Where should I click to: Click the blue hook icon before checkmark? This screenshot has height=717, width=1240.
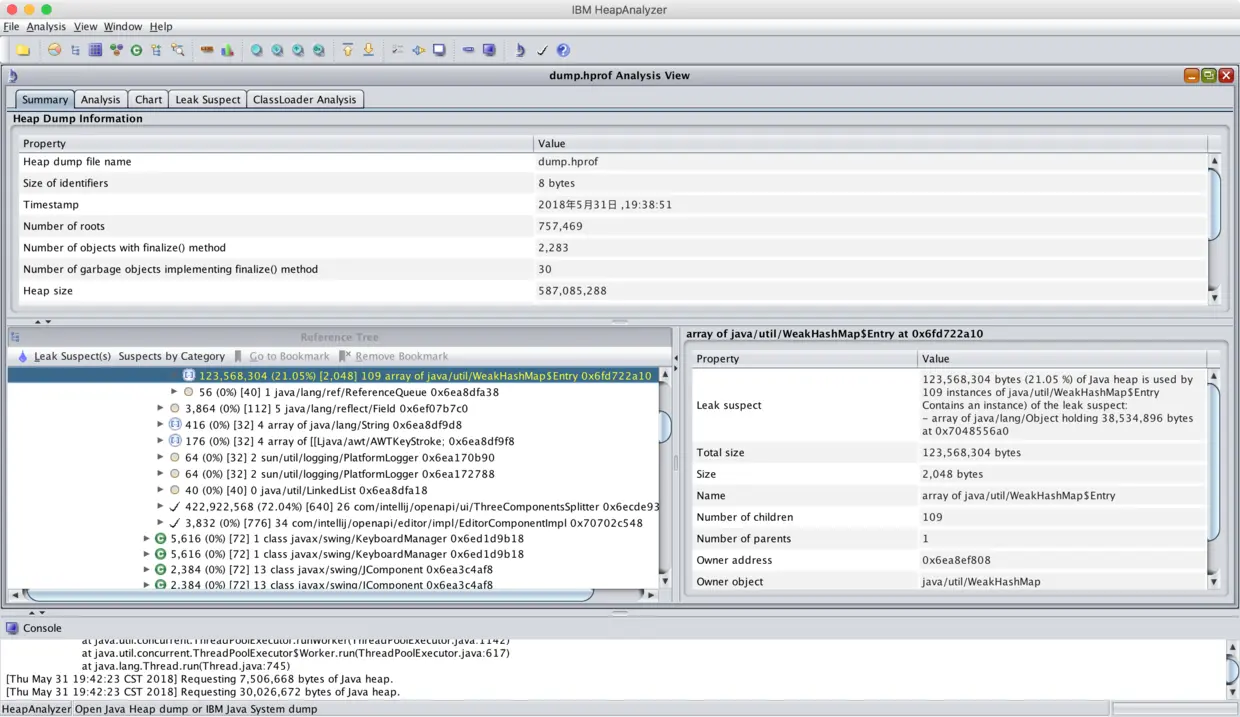[520, 50]
